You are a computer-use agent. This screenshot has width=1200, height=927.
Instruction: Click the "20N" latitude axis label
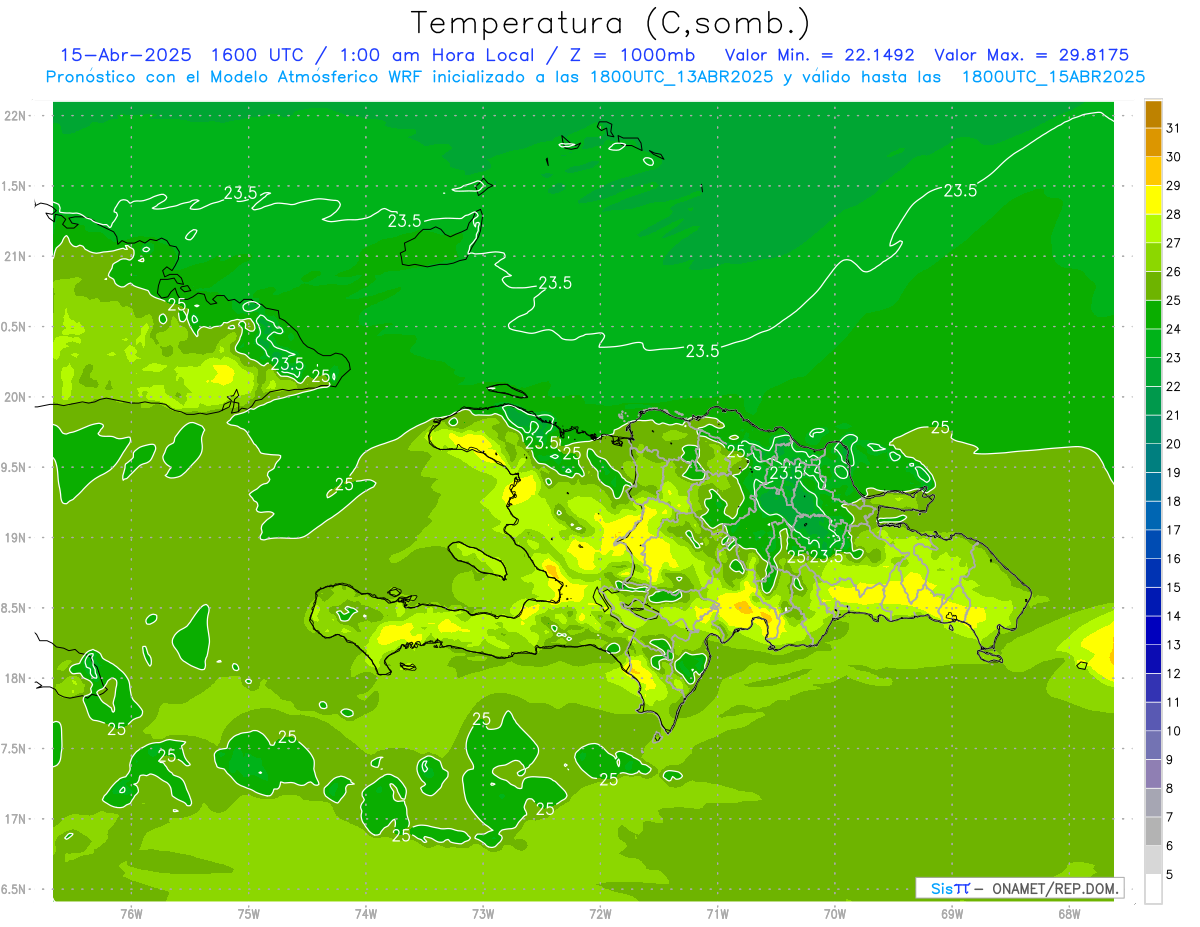tap(15, 397)
